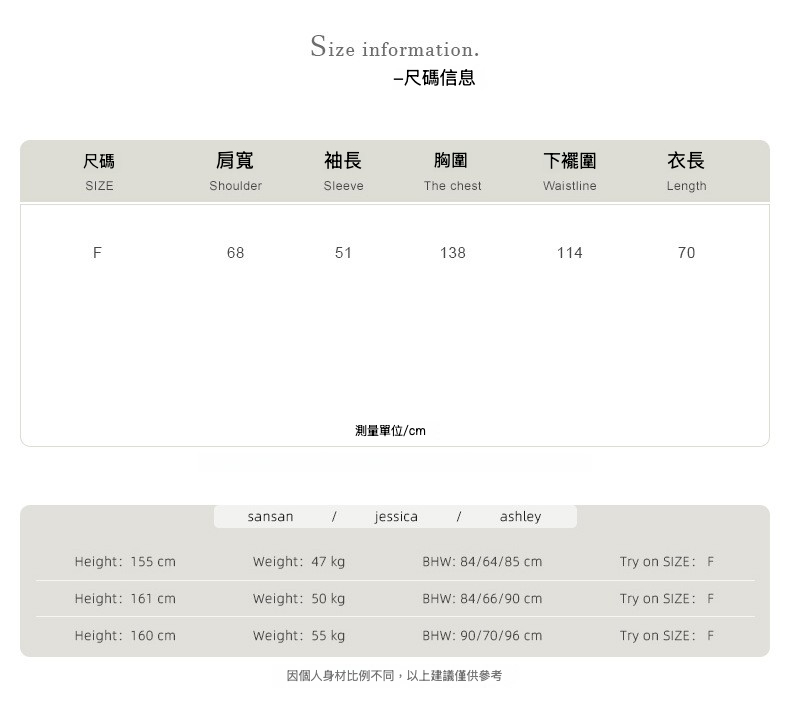Click the size value F in the table

97,252
